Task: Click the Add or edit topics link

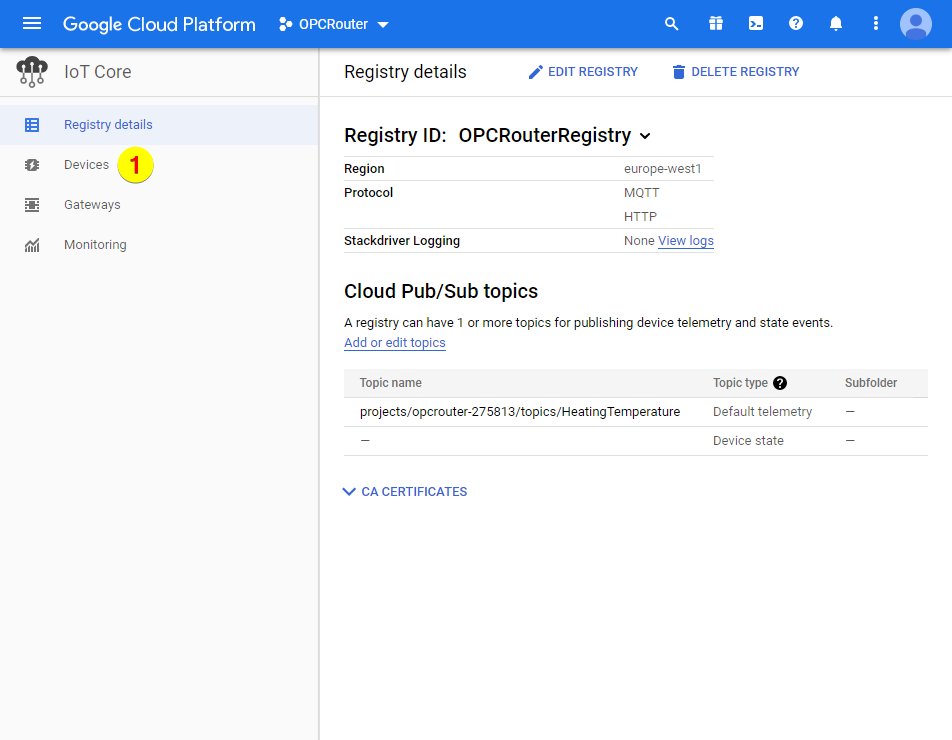Action: (395, 343)
